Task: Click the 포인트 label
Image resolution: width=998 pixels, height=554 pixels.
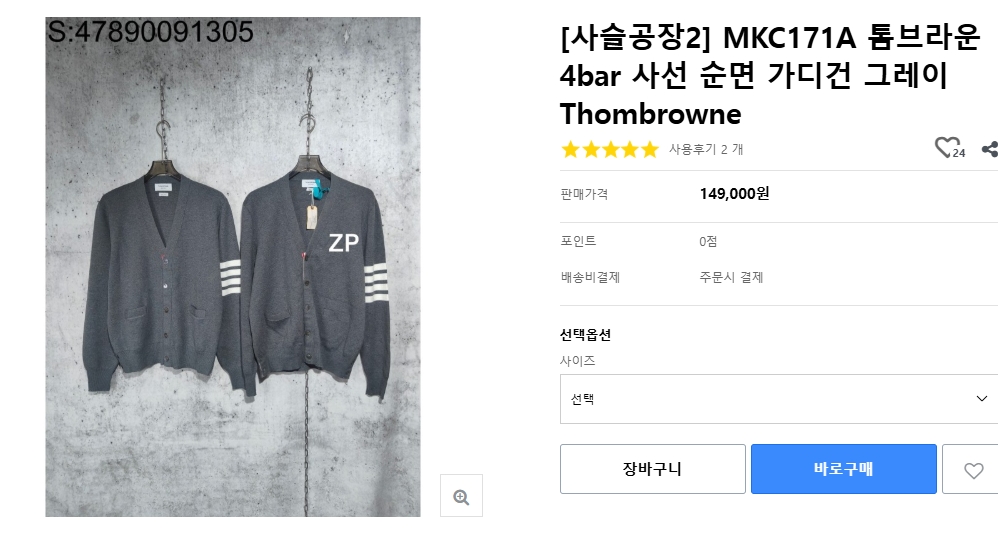Action: (578, 241)
